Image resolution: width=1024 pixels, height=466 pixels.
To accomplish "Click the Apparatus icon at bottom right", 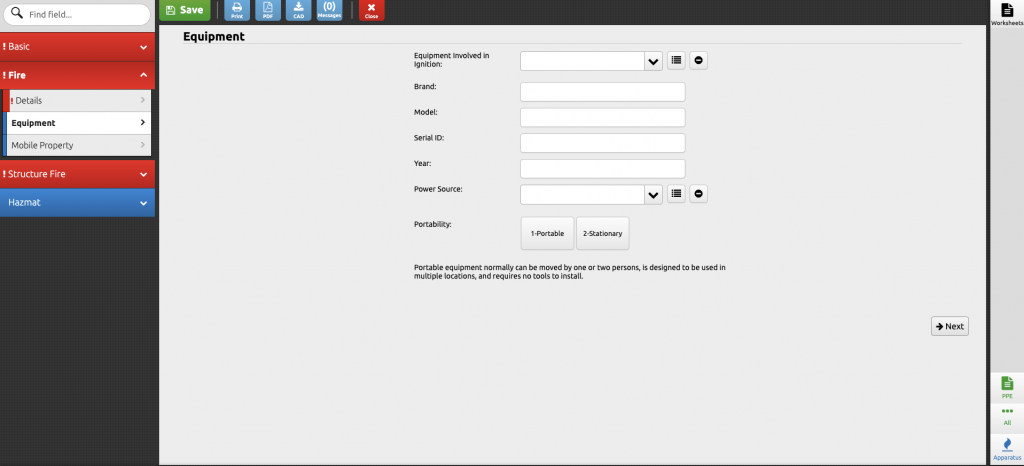I will pyautogui.click(x=1006, y=447).
